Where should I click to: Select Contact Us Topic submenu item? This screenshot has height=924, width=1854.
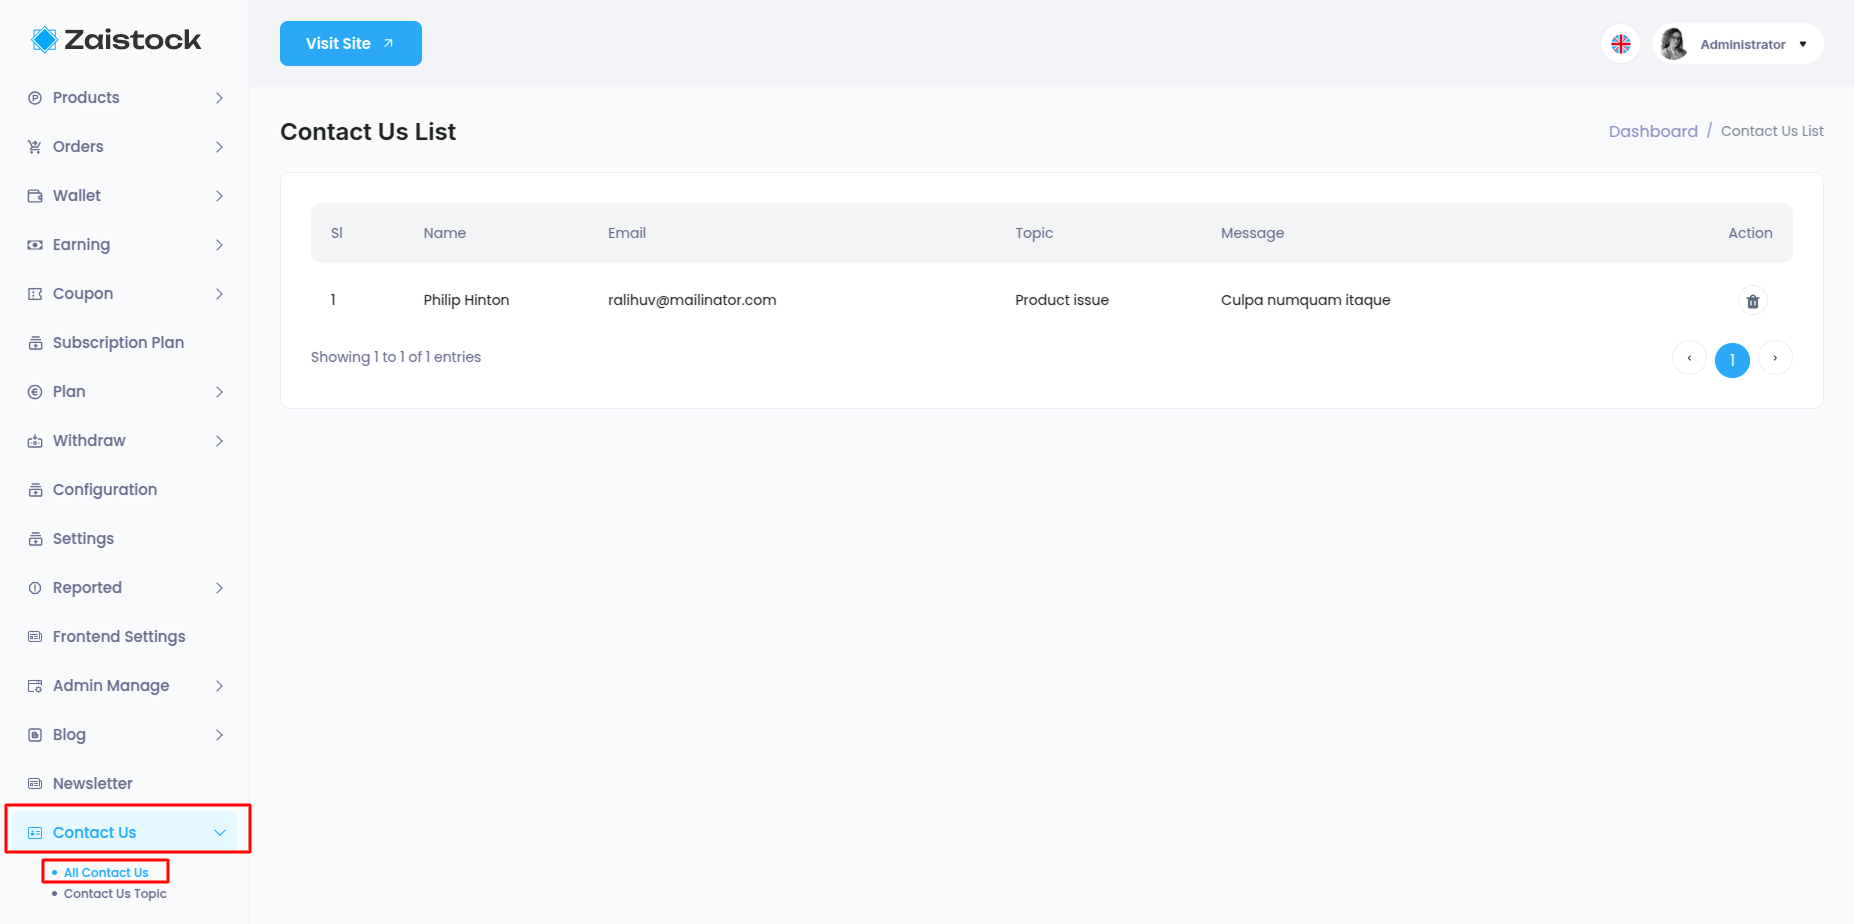[x=115, y=894]
